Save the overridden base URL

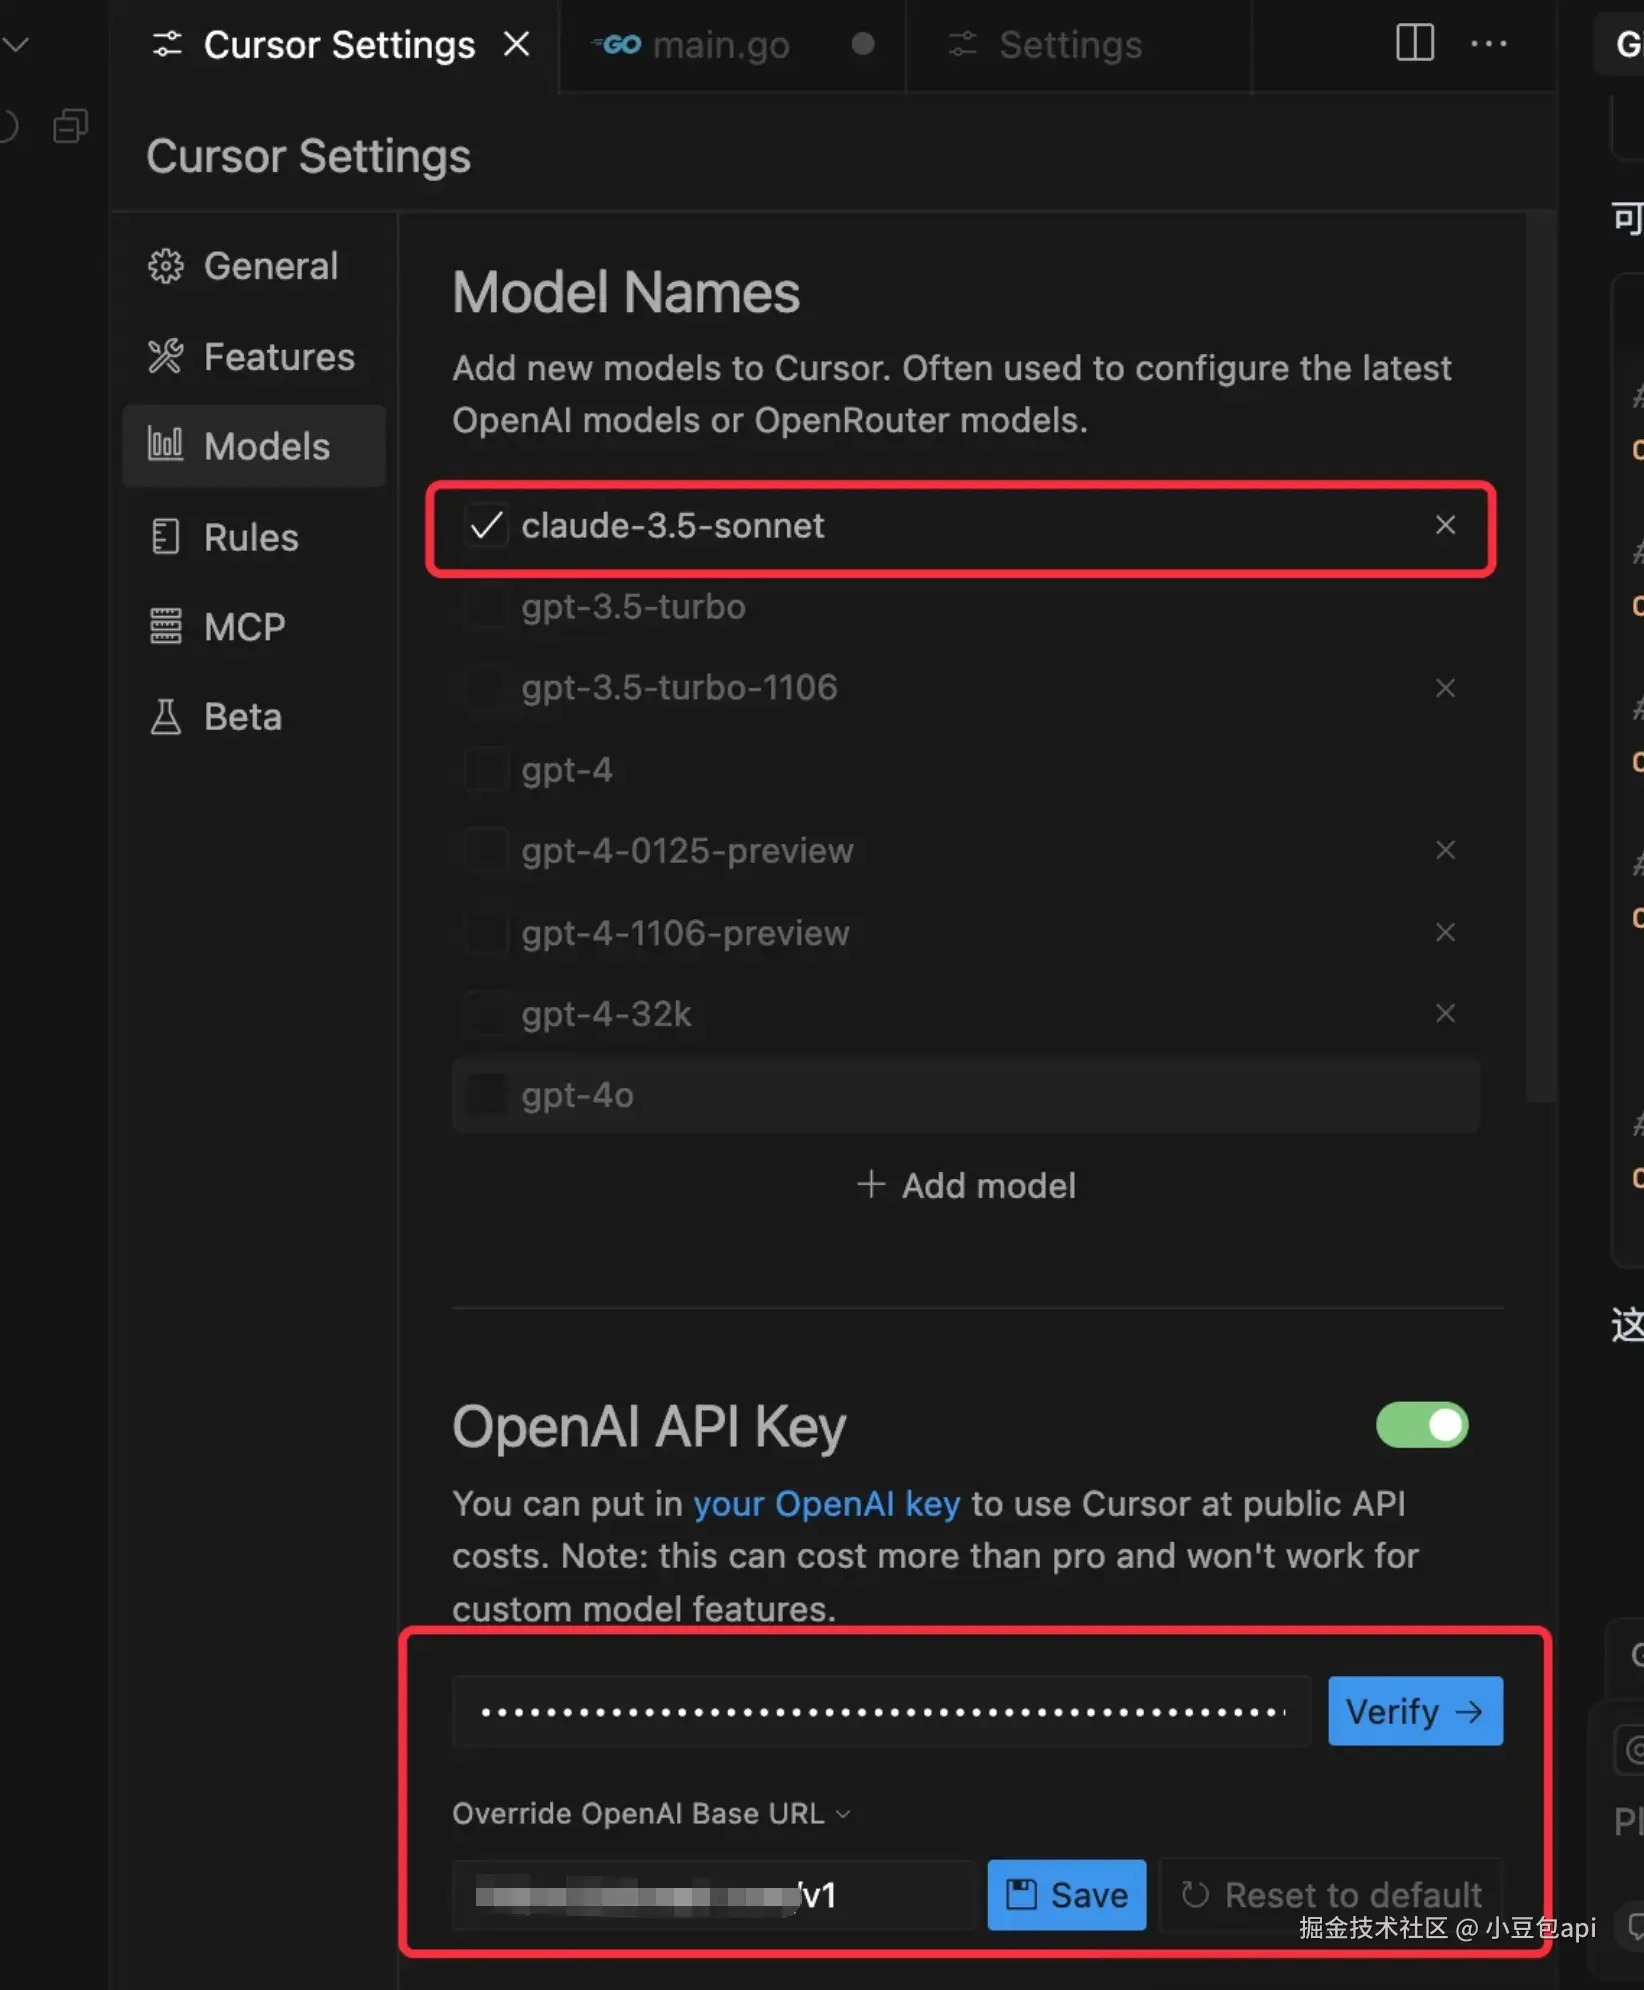coord(1066,1895)
